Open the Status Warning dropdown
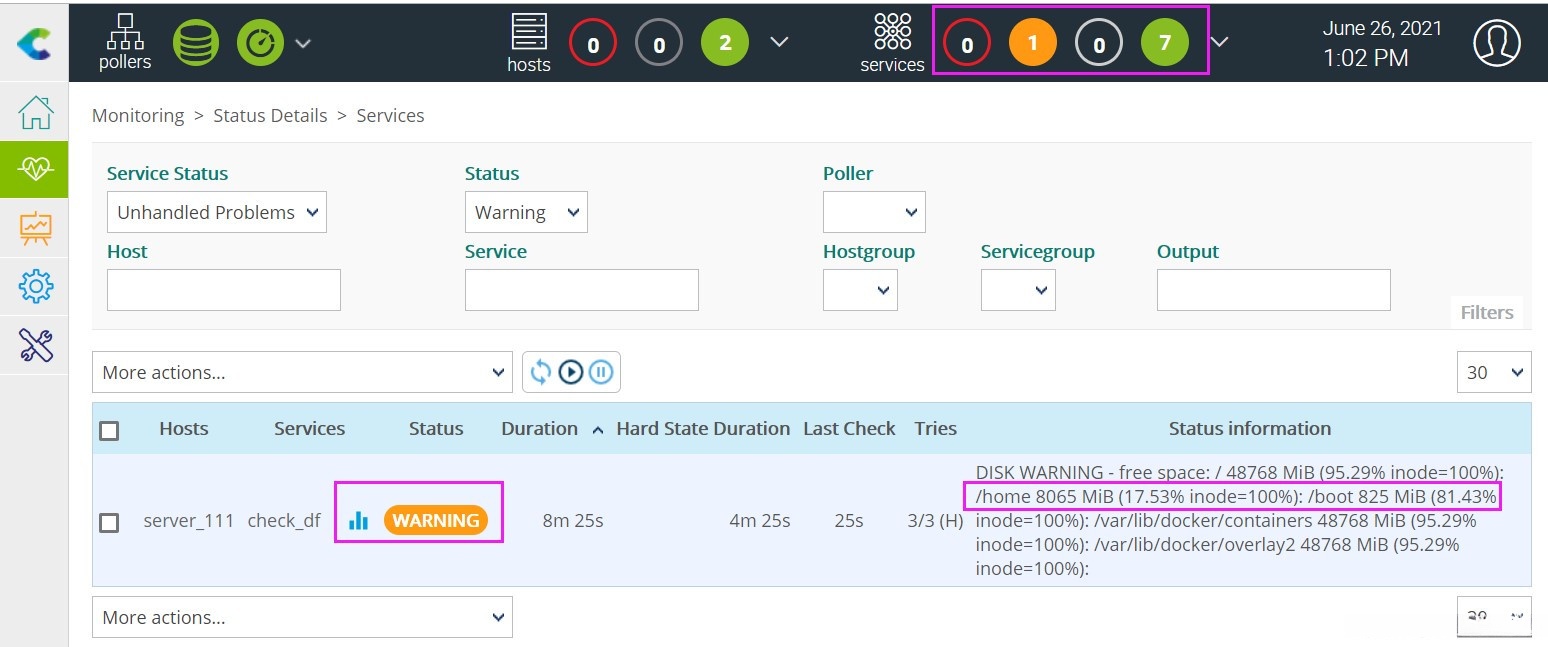 coord(526,212)
